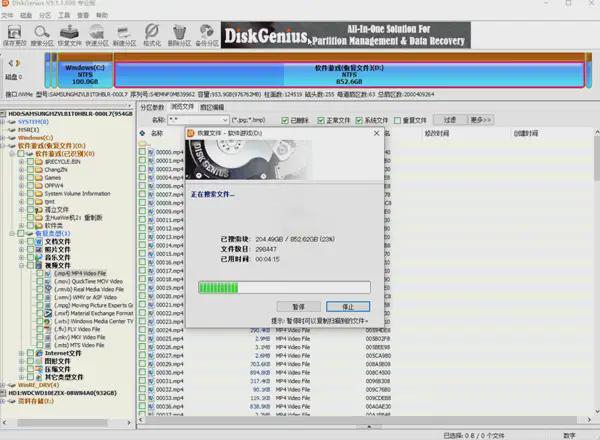Select the 格式化 (Format) toolbar icon
Image resolution: width=600 pixels, height=440 pixels.
tap(152, 36)
